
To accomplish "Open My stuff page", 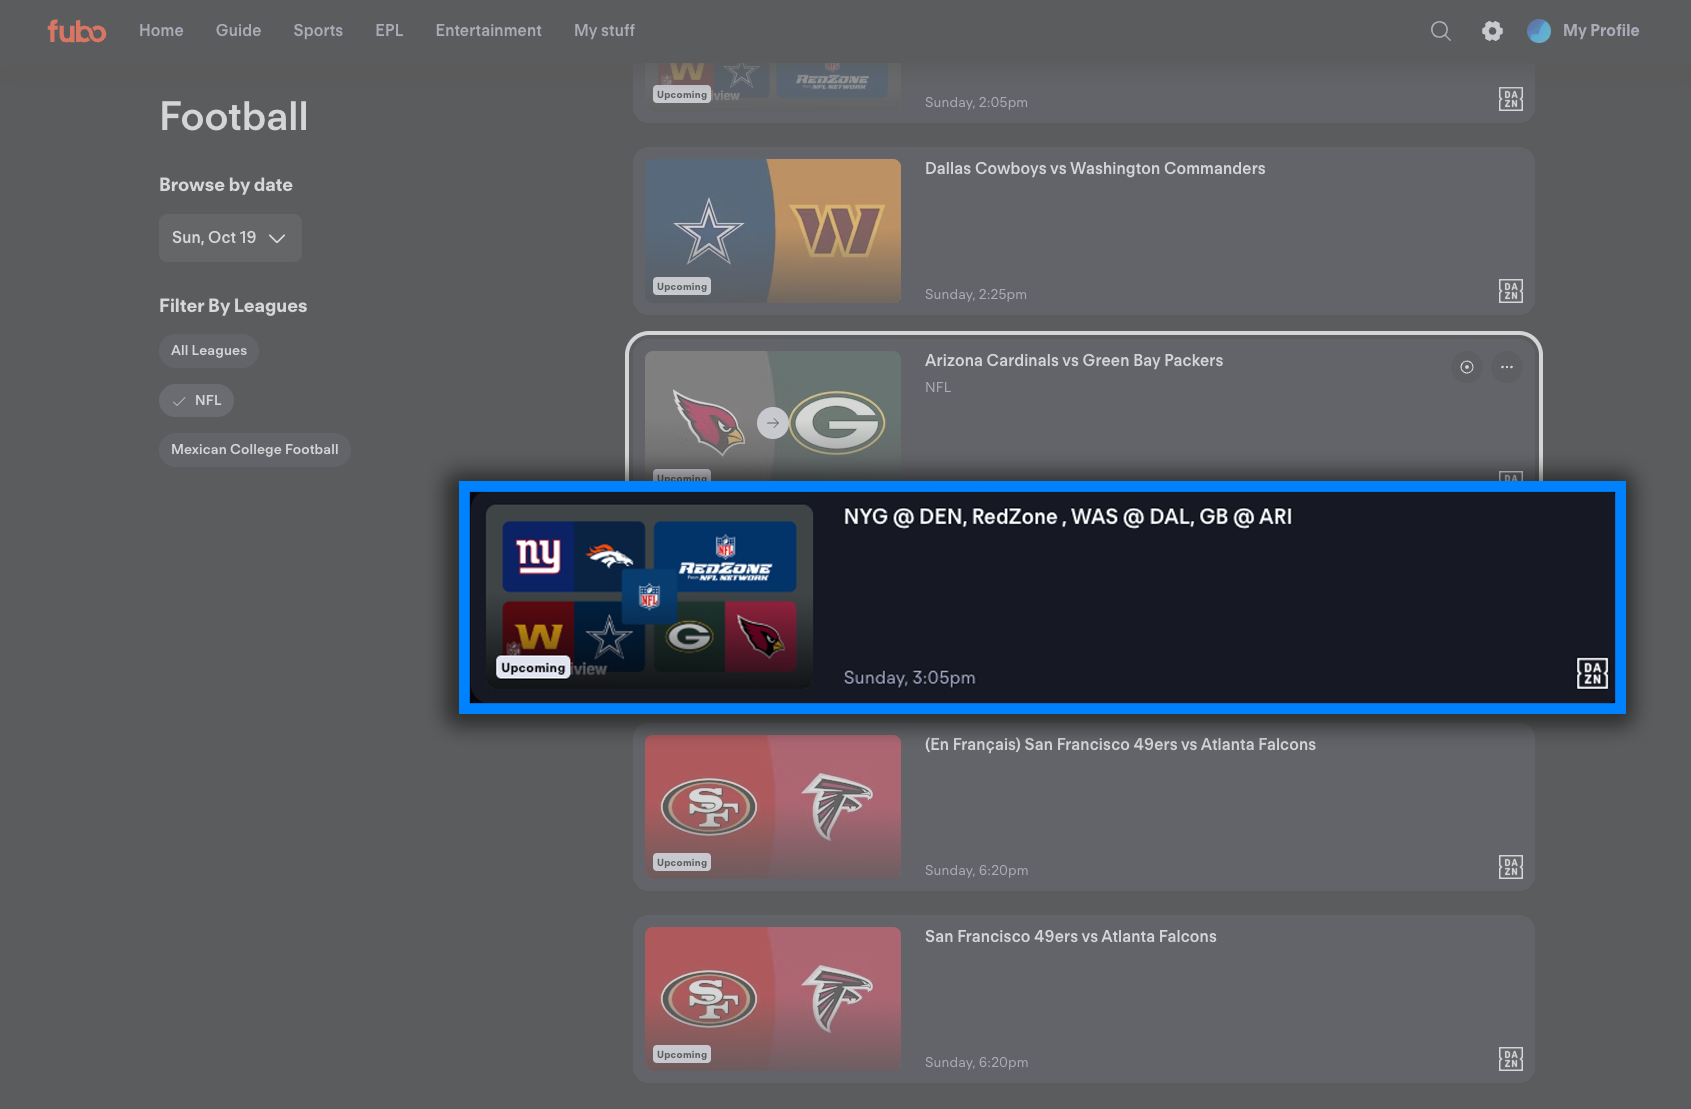I will [x=604, y=31].
